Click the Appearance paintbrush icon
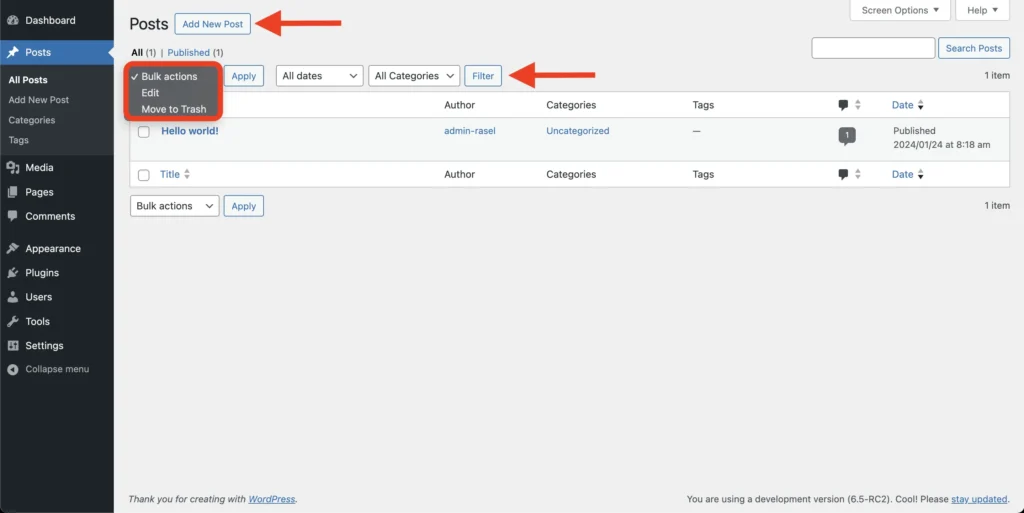This screenshot has height=513, width=1024. [x=12, y=249]
